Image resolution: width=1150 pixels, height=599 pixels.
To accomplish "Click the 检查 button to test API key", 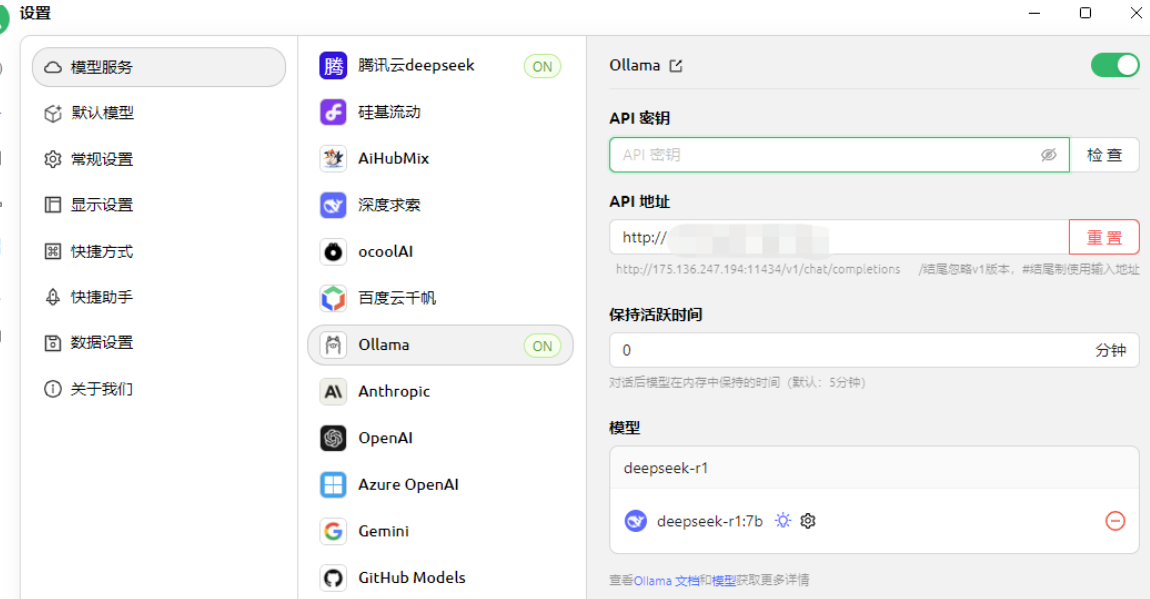I will click(x=1105, y=154).
